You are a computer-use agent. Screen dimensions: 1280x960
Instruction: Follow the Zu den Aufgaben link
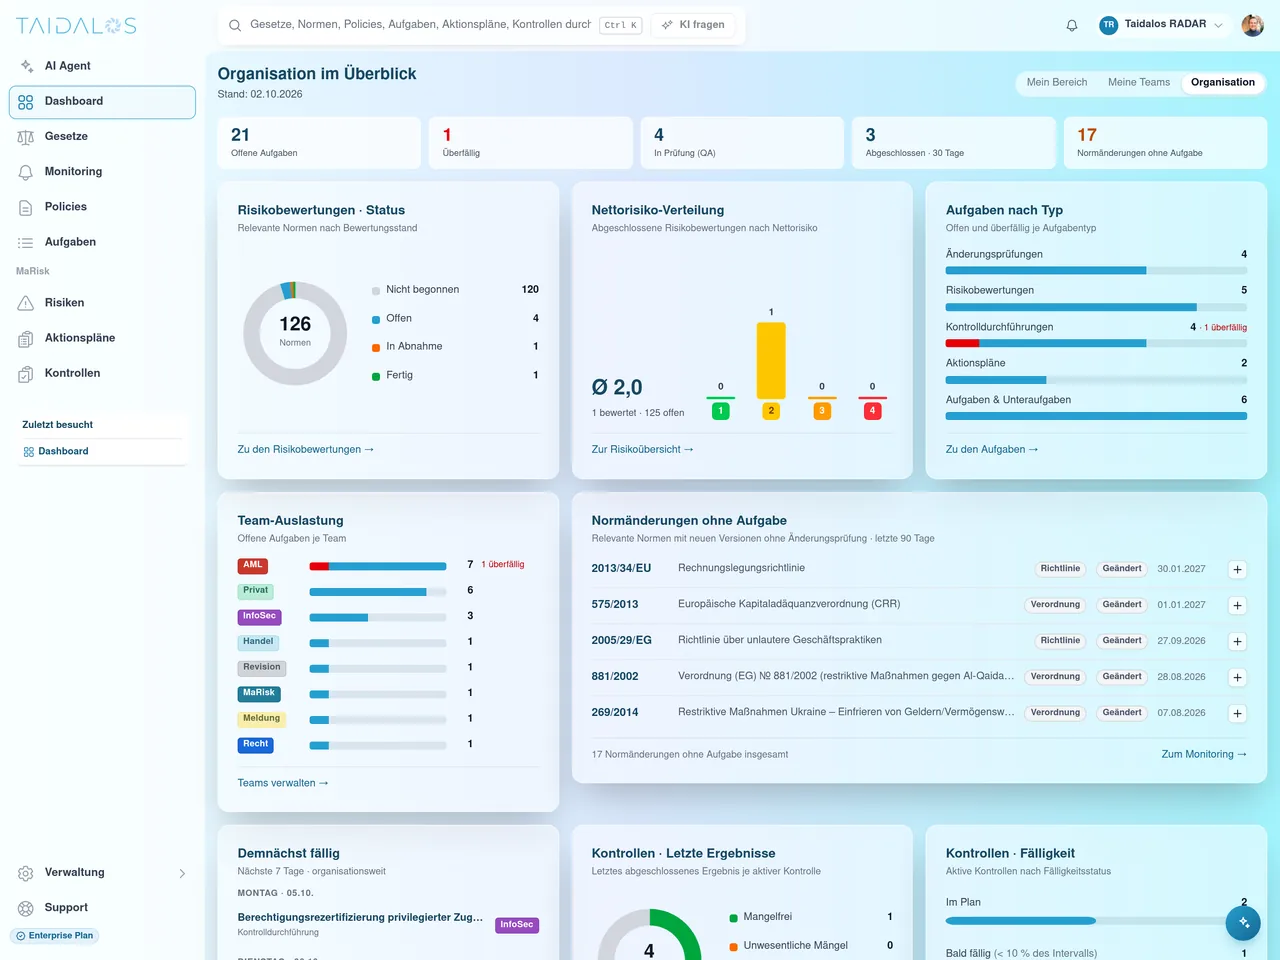pyautogui.click(x=992, y=450)
